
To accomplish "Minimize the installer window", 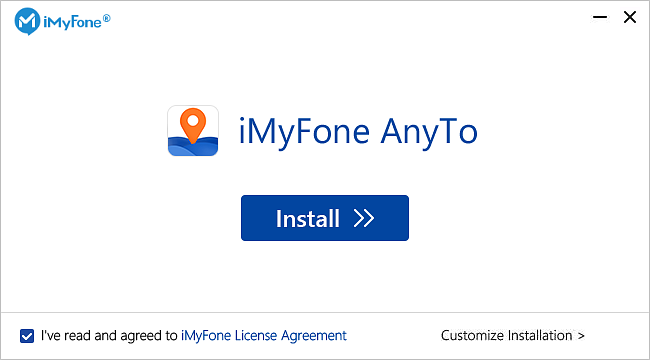I will (x=600, y=17).
